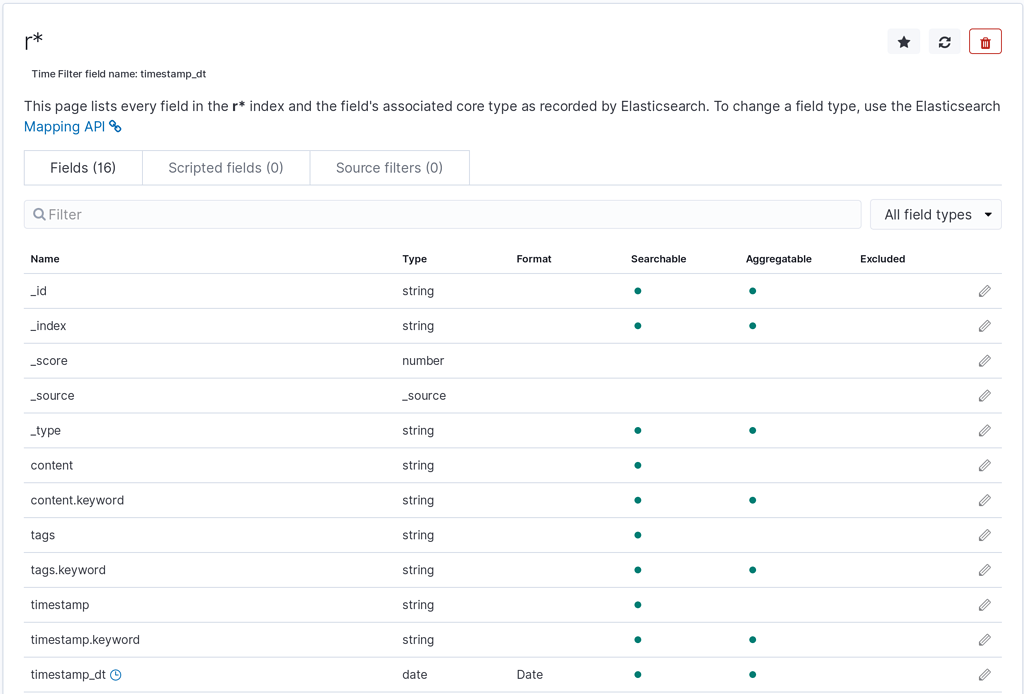This screenshot has height=694, width=1024.
Task: Delete the r* index pattern (trash icon)
Action: tap(984, 41)
